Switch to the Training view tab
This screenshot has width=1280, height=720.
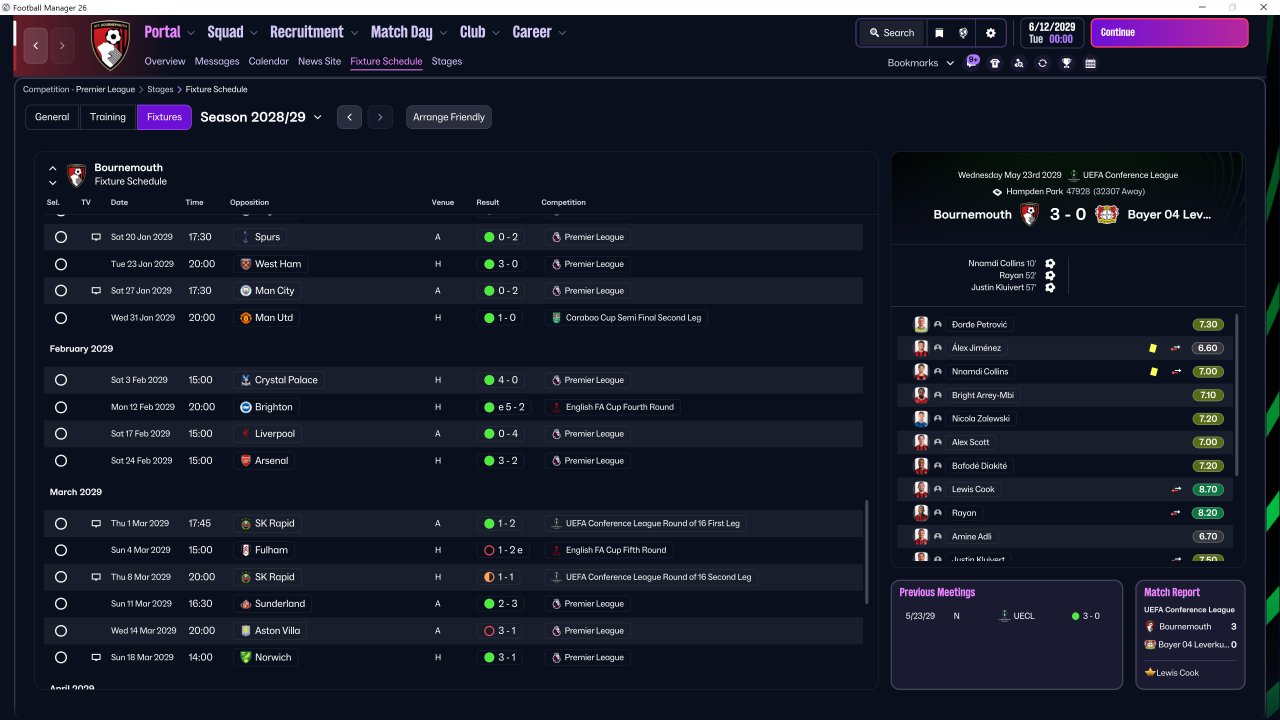(x=108, y=117)
